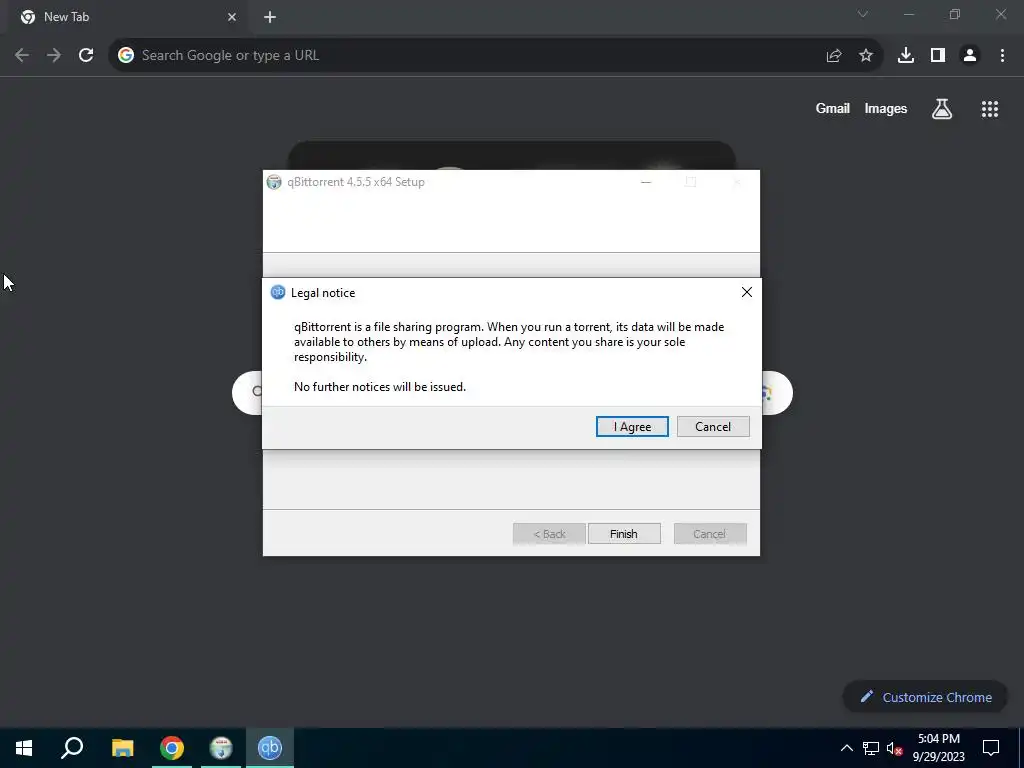1024x768 pixels.
Task: Close the Legal notice dialog with X
Action: (746, 292)
